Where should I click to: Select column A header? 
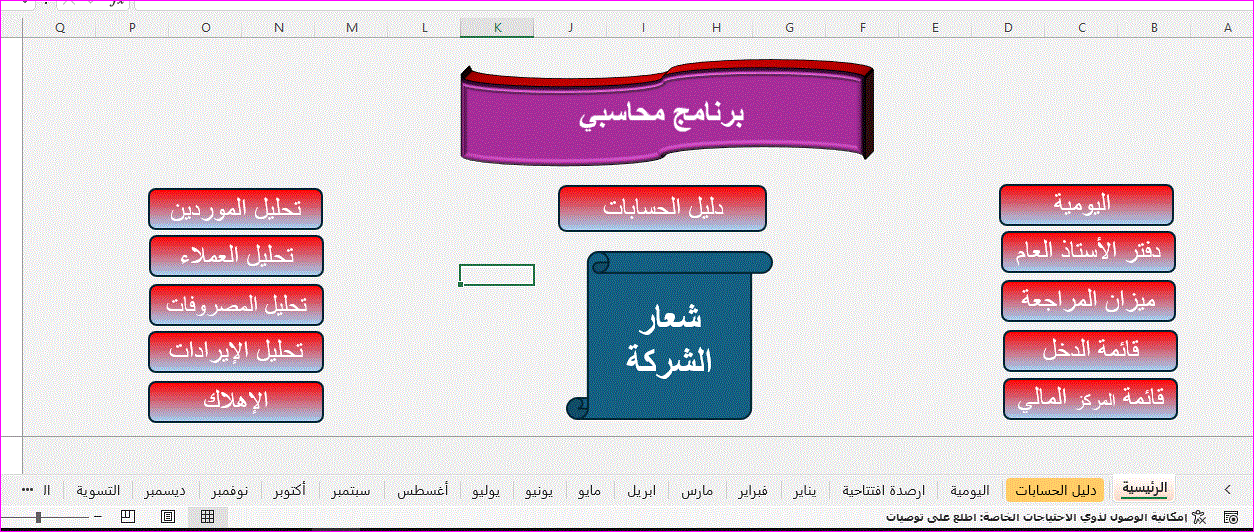point(1228,29)
